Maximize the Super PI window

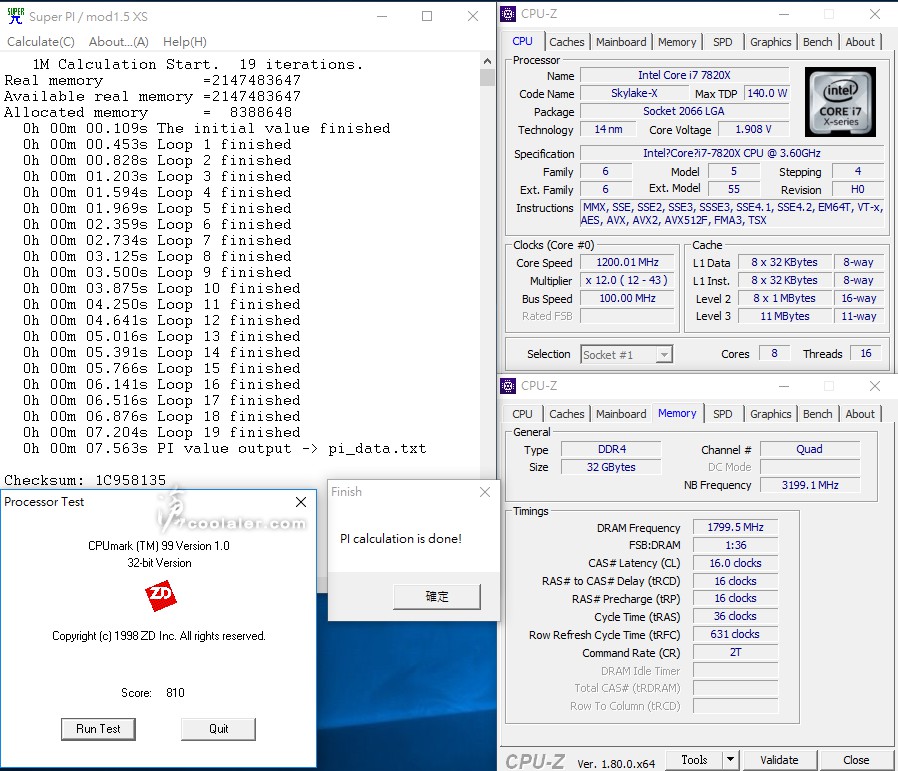click(x=427, y=16)
